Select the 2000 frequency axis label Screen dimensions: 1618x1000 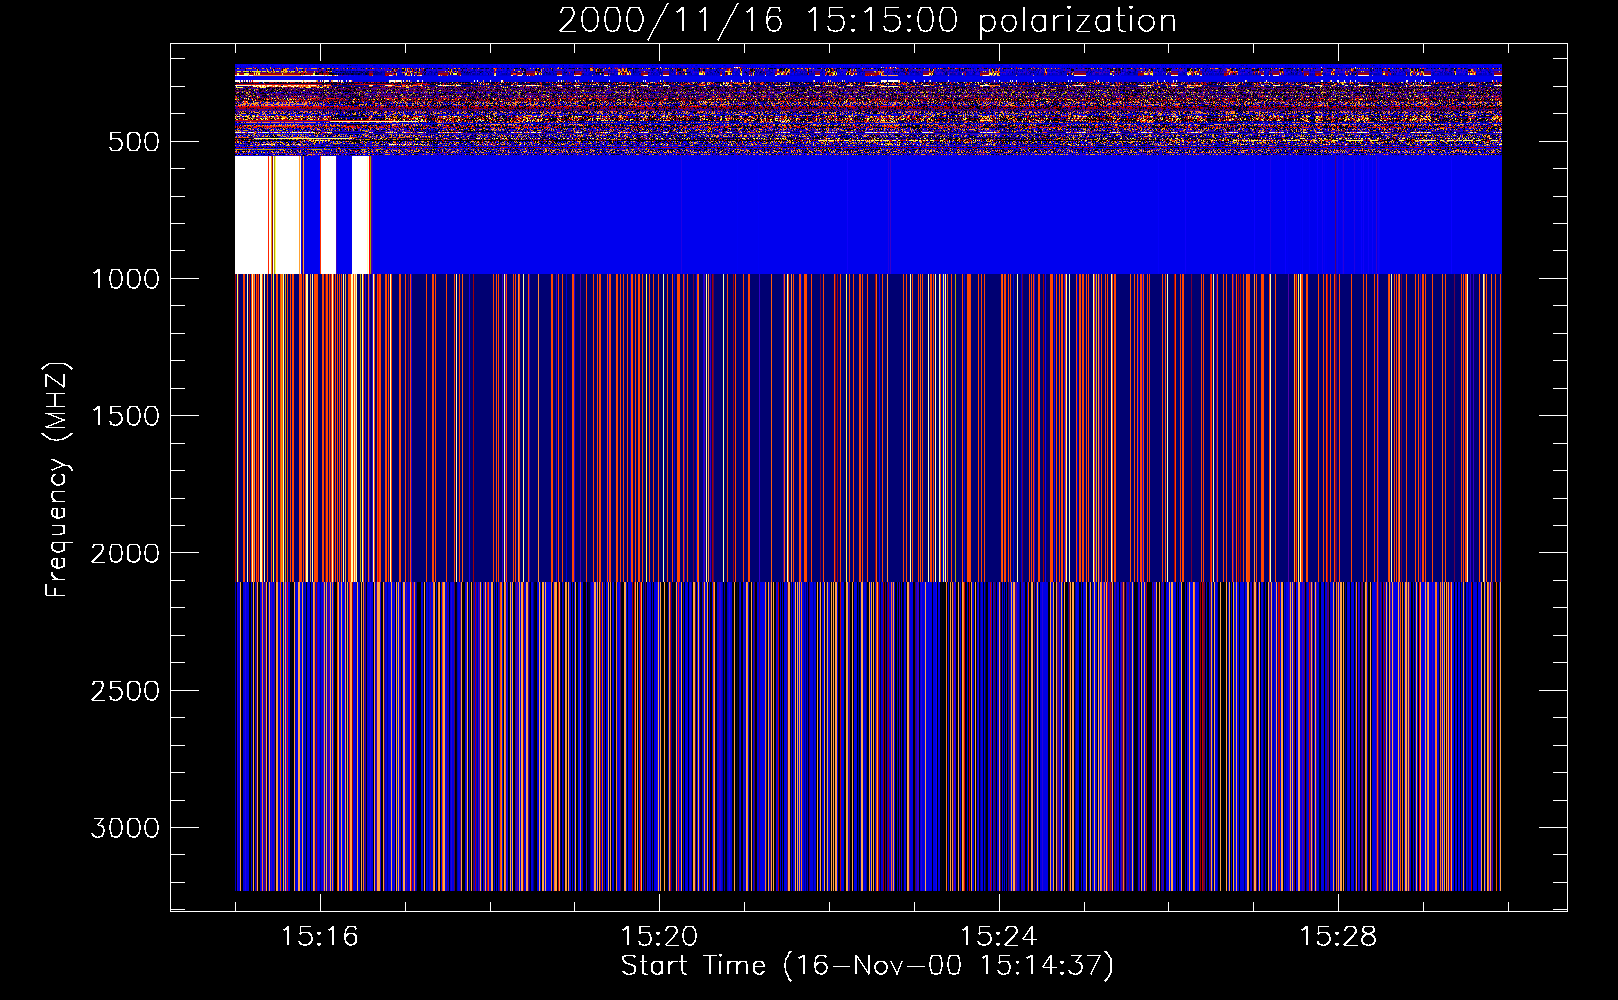[125, 553]
